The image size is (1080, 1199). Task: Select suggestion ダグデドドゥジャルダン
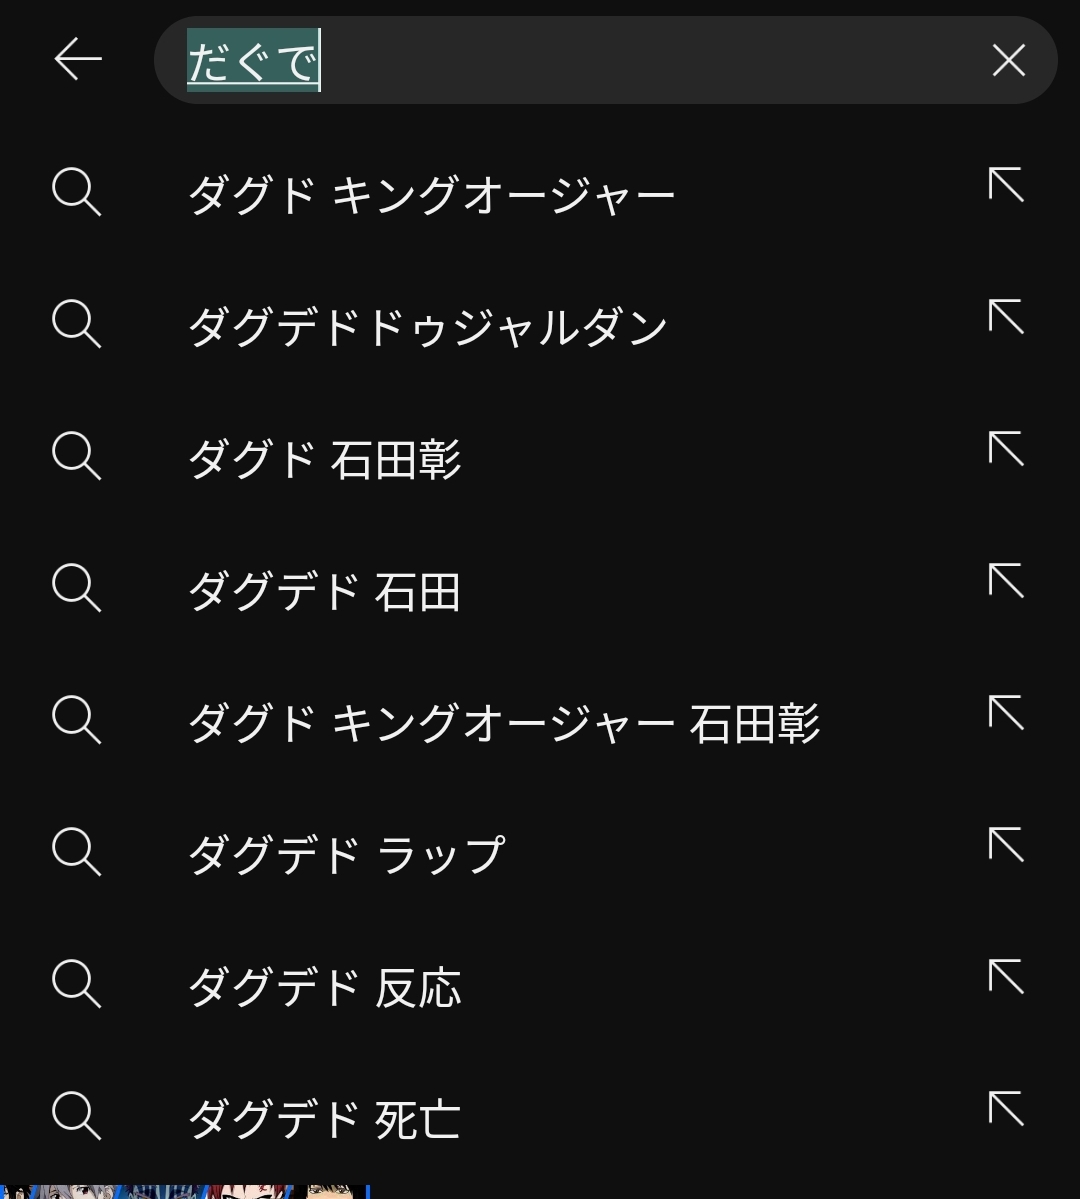pyautogui.click(x=428, y=326)
